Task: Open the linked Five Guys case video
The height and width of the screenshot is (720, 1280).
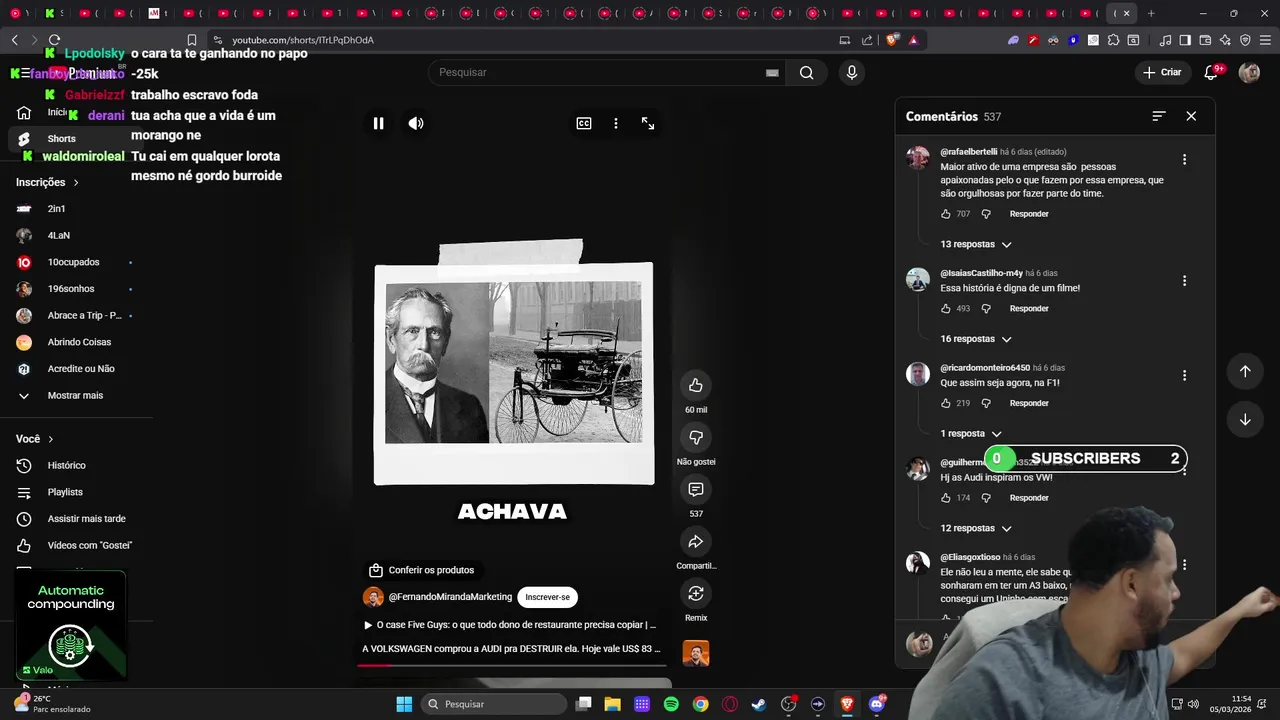Action: tap(510, 625)
